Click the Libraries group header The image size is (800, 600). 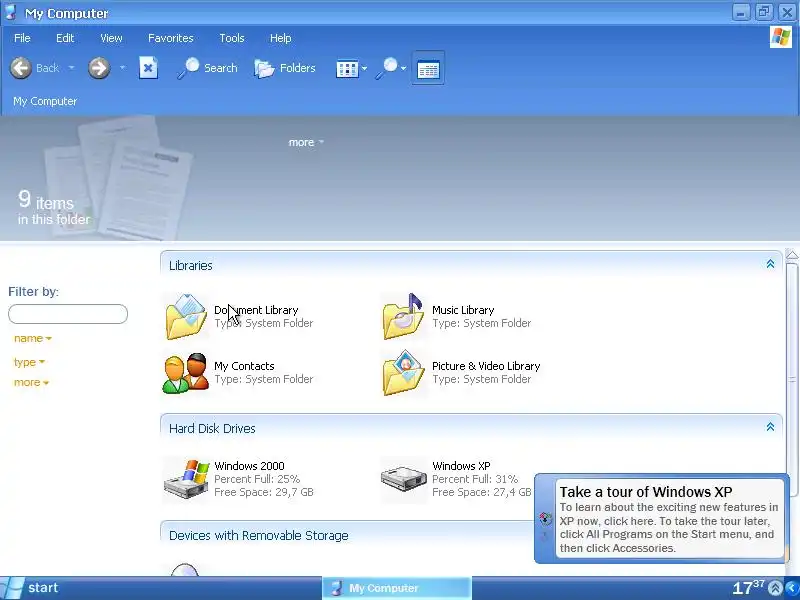(x=471, y=265)
